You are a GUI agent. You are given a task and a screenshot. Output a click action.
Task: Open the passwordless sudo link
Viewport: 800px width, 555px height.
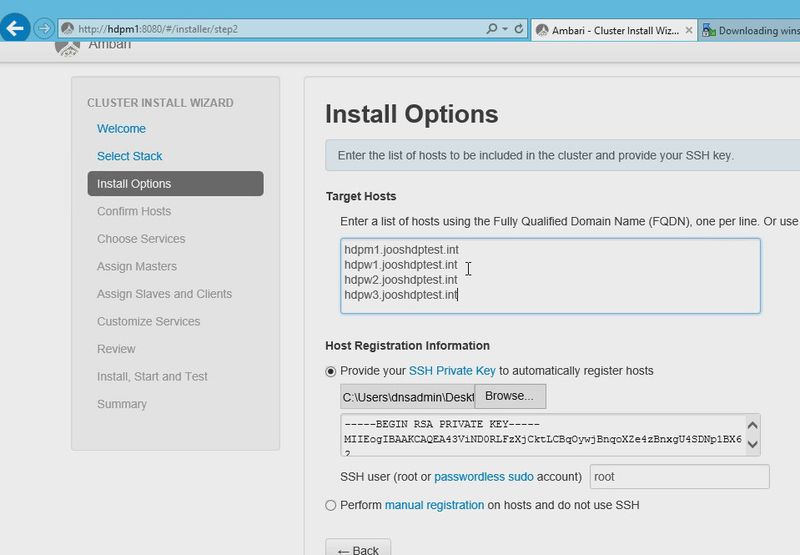[483, 477]
